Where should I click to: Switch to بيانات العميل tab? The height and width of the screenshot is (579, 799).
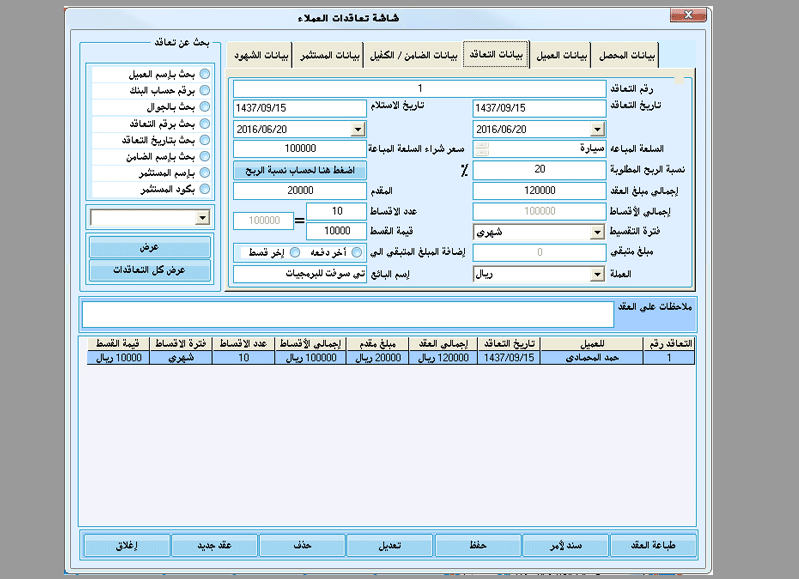tap(561, 55)
